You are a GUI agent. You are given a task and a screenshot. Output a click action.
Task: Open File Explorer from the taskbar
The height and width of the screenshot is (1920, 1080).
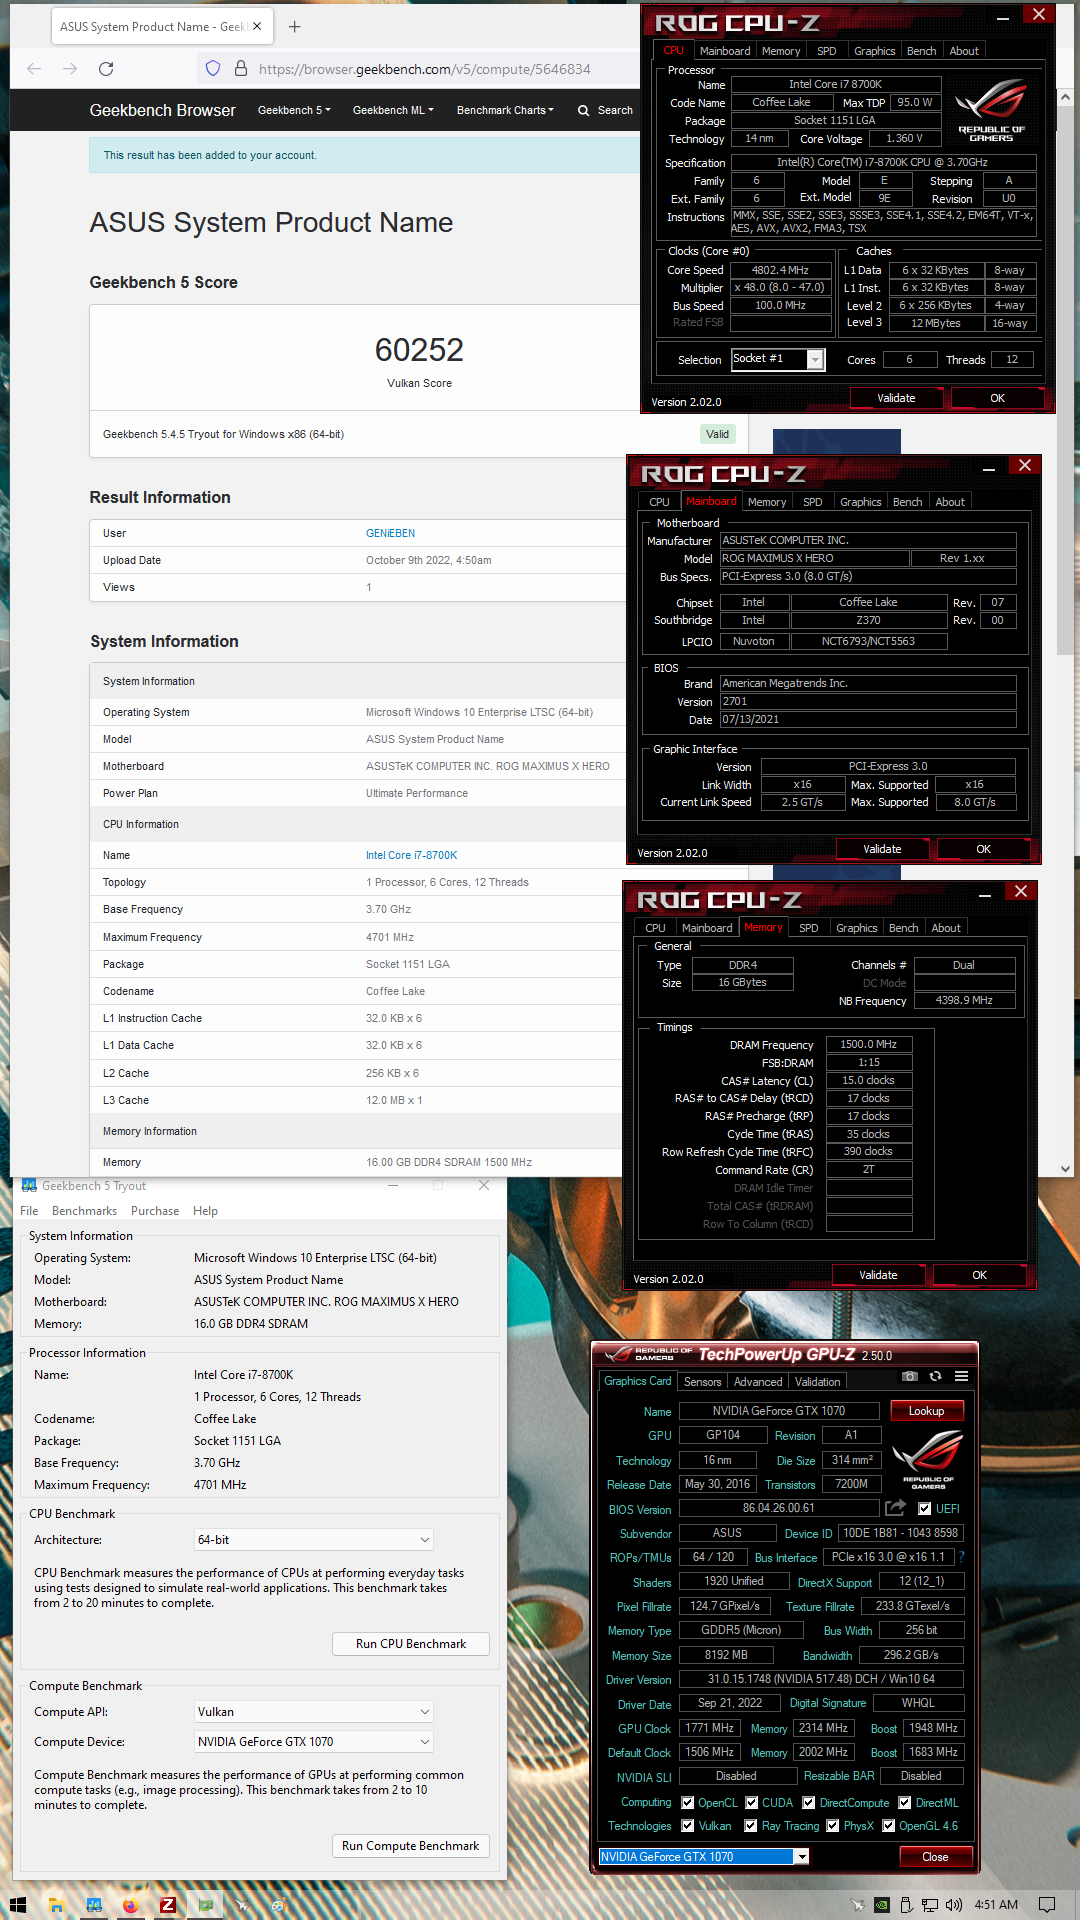pyautogui.click(x=57, y=1905)
